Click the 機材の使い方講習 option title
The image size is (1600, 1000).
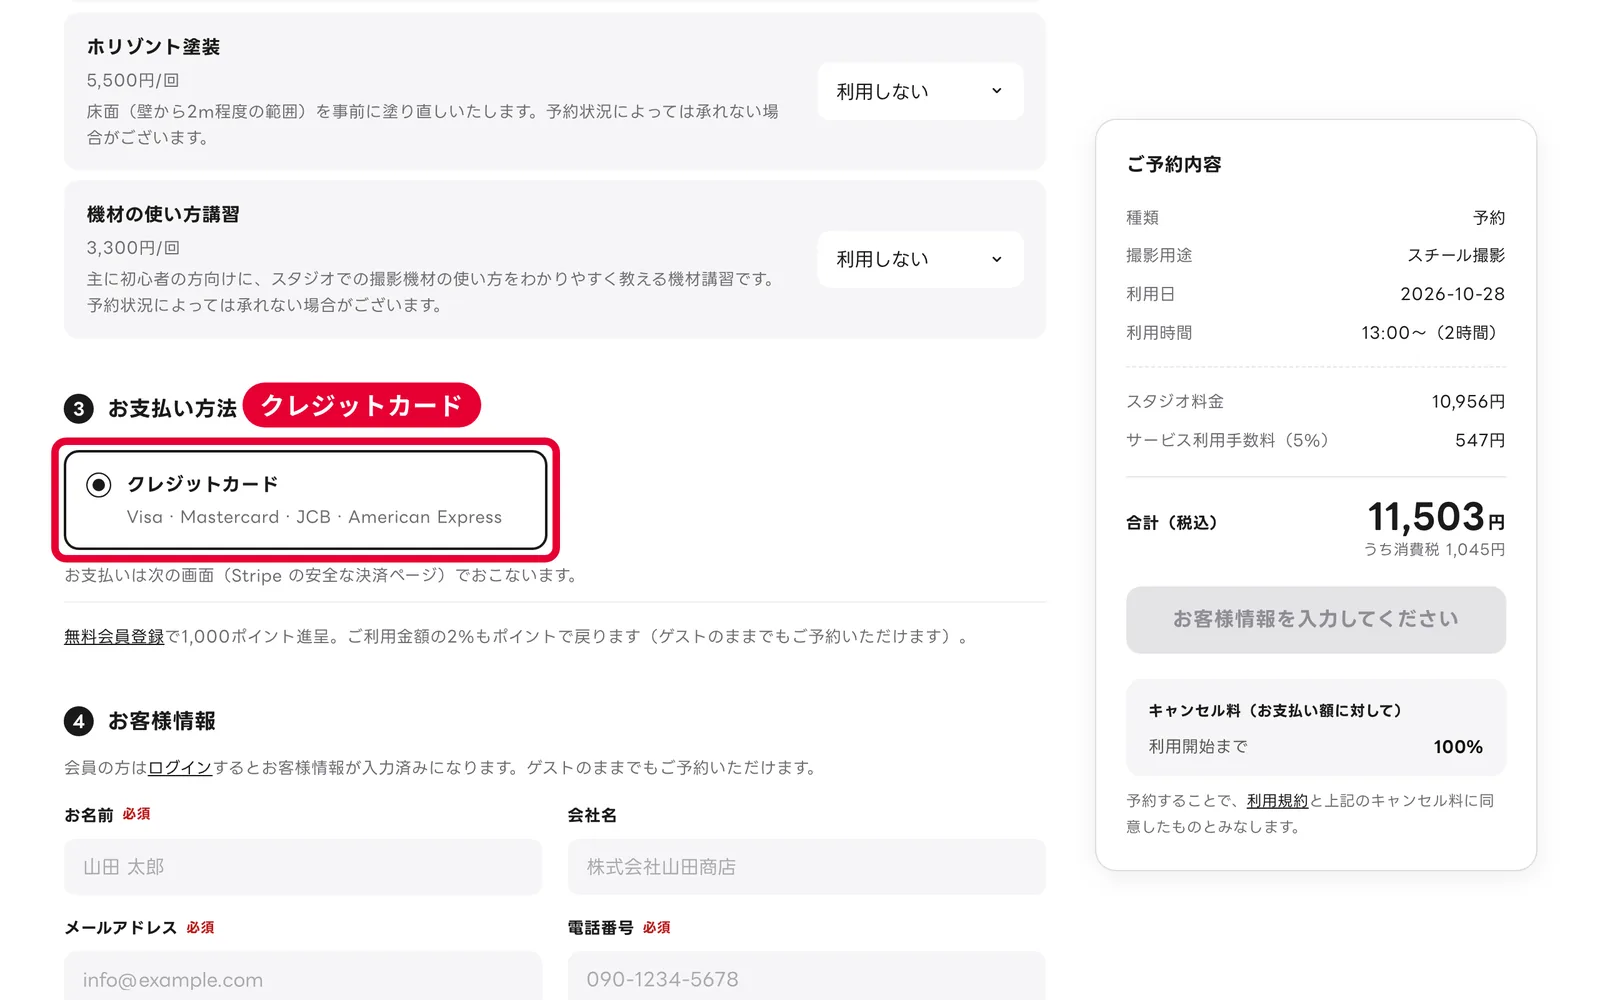pyautogui.click(x=163, y=214)
